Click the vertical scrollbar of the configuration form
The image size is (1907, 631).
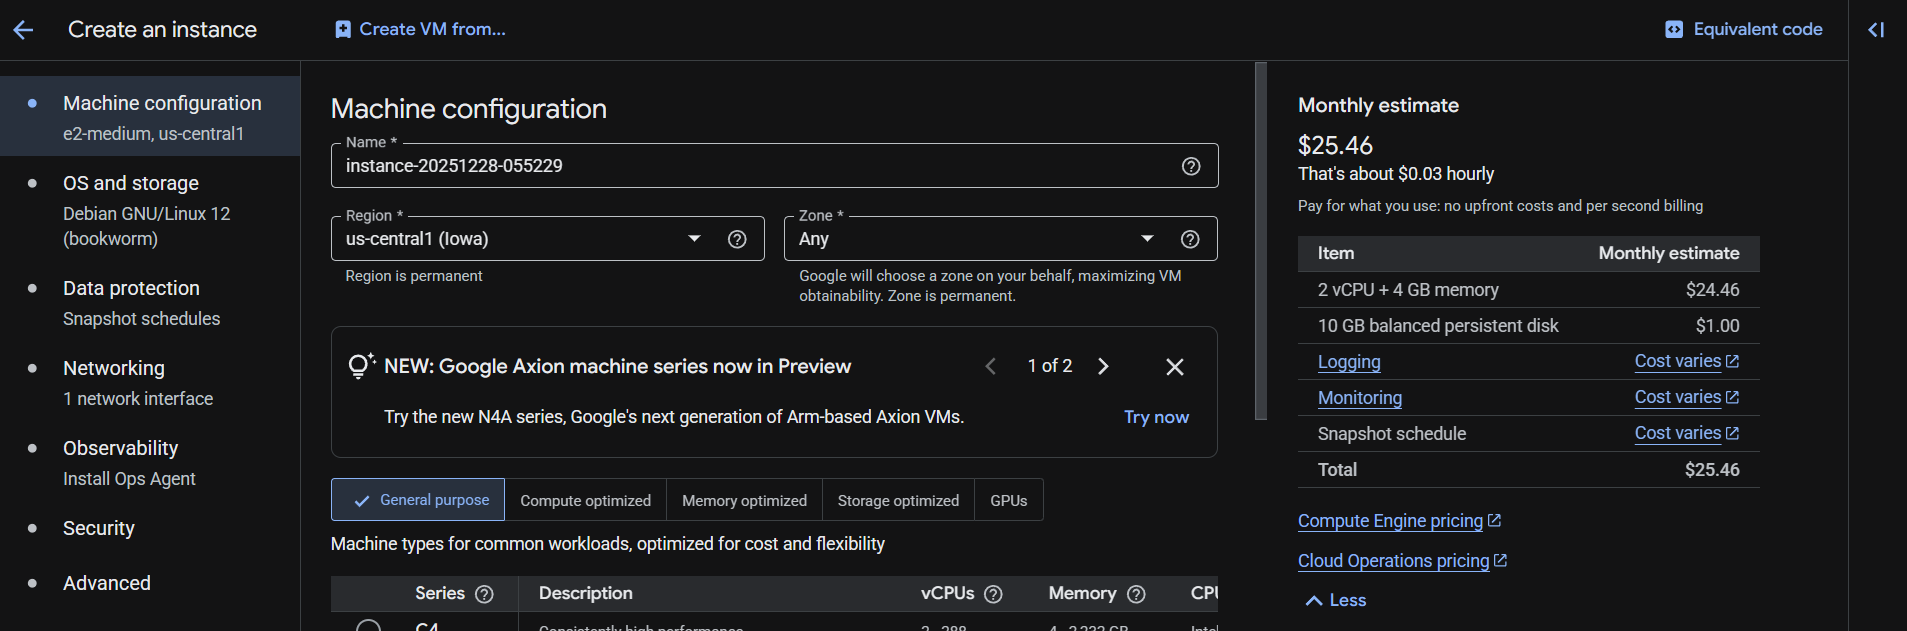1261,241
